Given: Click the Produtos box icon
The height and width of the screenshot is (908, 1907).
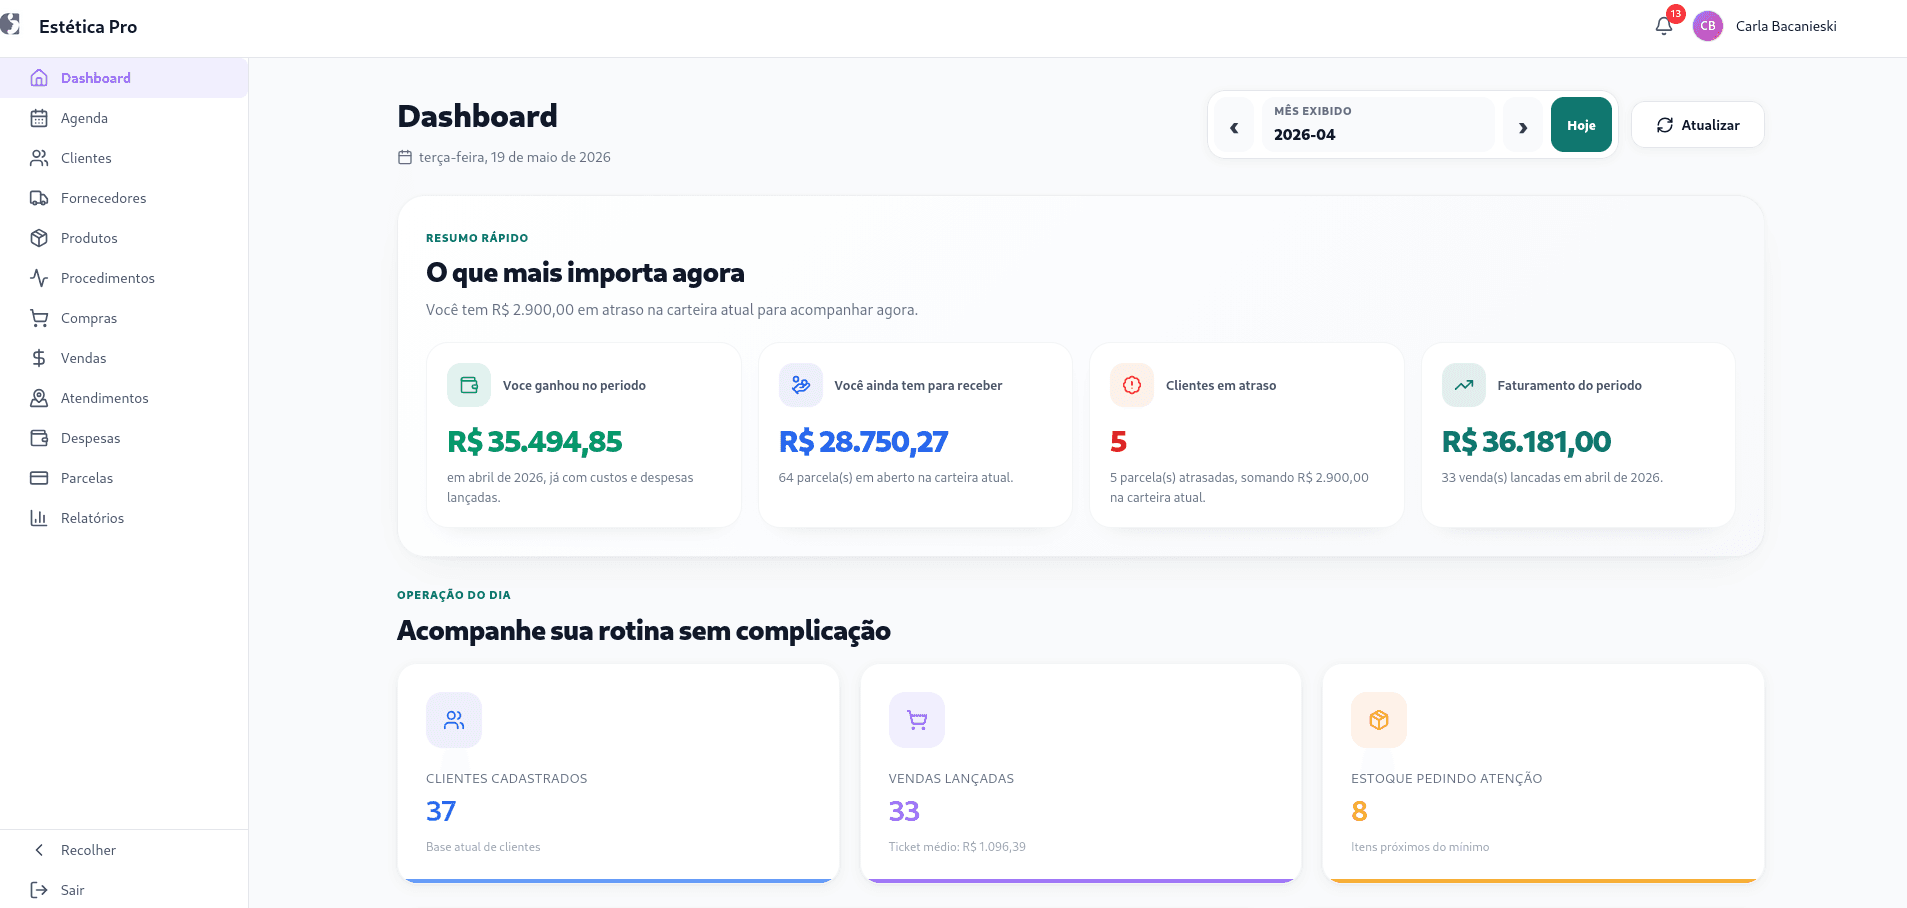Looking at the screenshot, I should pyautogui.click(x=39, y=238).
